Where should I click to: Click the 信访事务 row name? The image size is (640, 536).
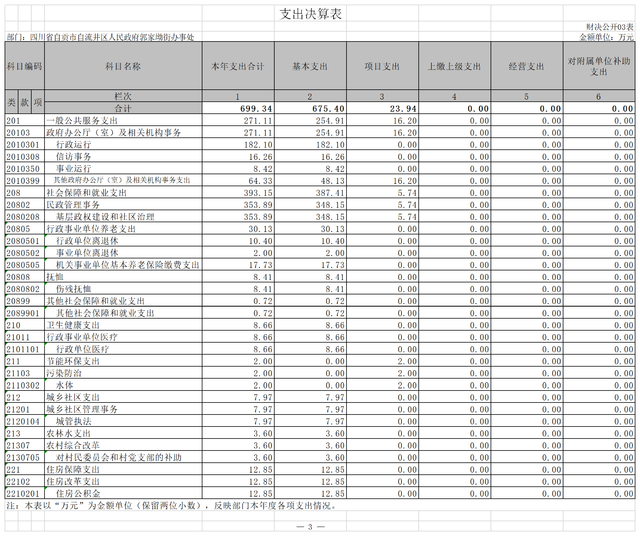point(73,157)
